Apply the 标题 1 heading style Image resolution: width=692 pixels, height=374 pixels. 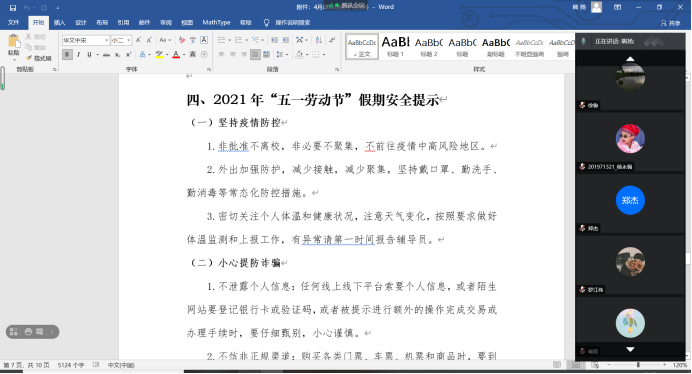pyautogui.click(x=395, y=46)
